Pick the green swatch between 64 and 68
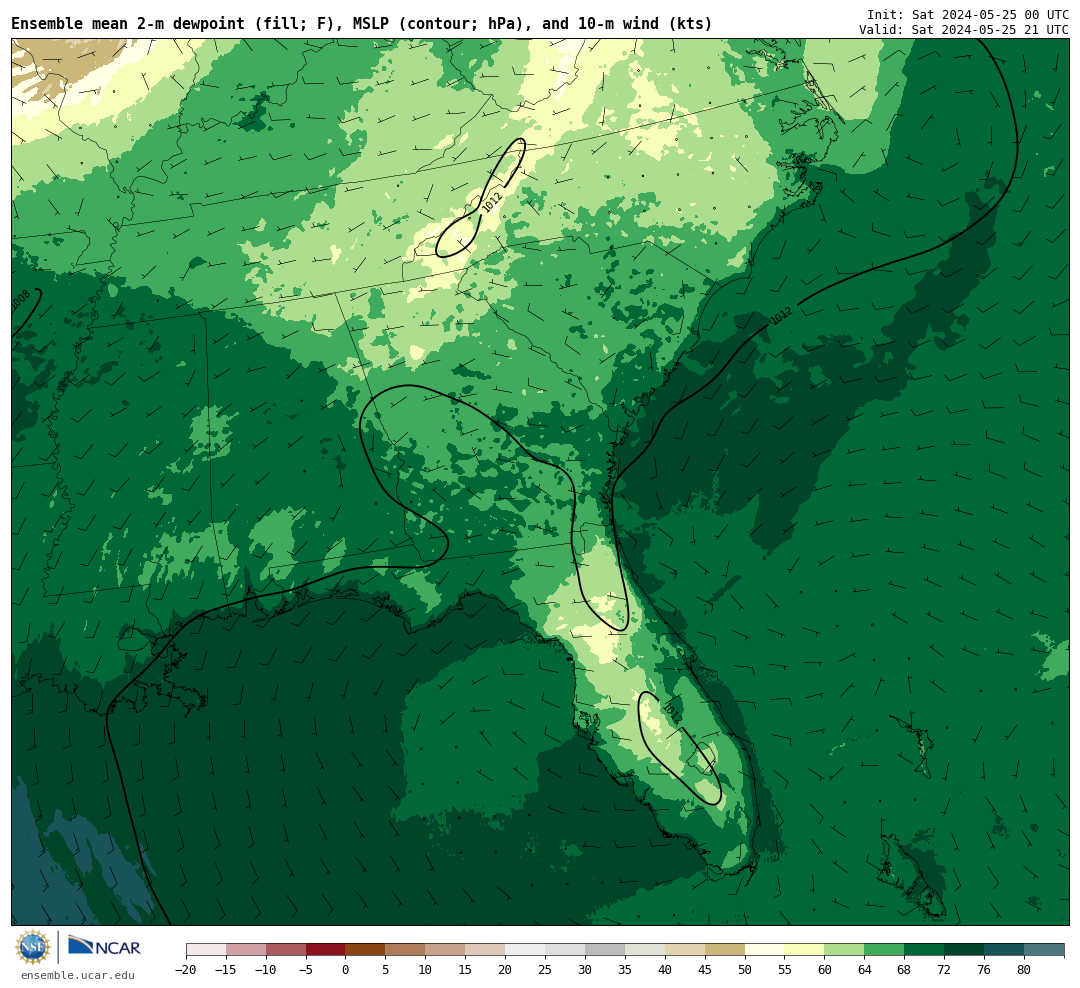1080x988 pixels. (885, 950)
